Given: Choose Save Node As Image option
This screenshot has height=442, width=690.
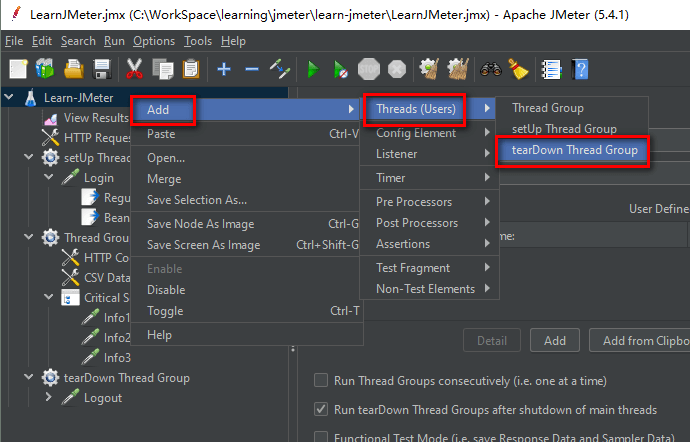Looking at the screenshot, I should [246, 224].
